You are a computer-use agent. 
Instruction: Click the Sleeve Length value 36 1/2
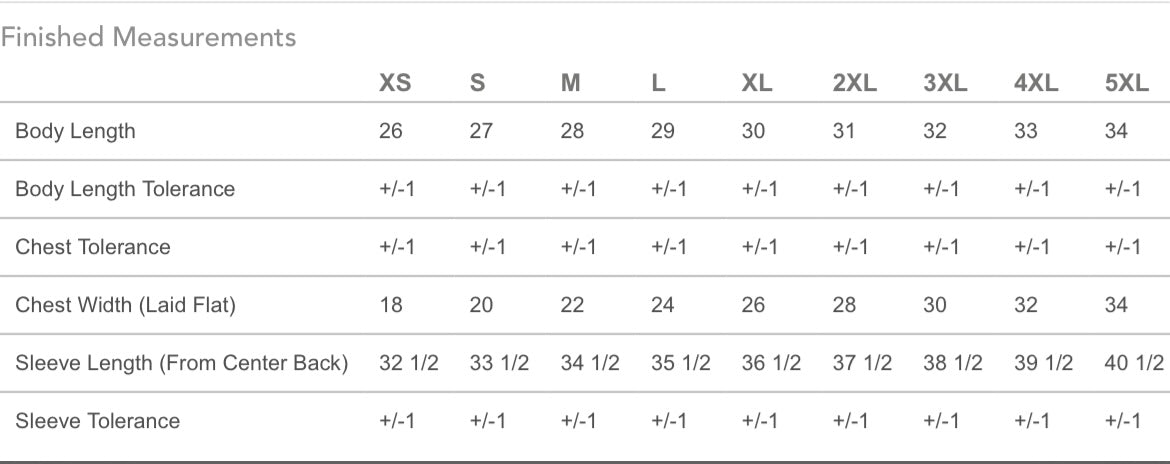pyautogui.click(x=772, y=363)
